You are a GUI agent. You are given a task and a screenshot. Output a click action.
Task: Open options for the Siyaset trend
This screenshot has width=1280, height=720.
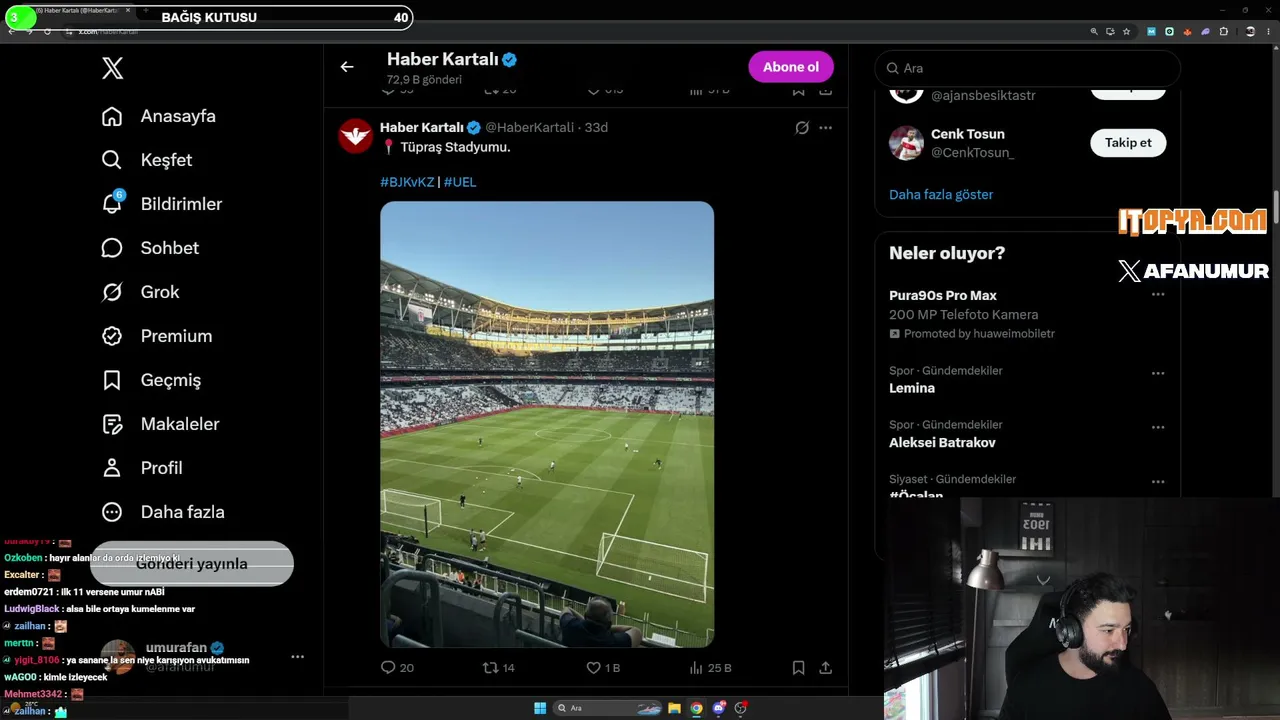coord(1158,481)
